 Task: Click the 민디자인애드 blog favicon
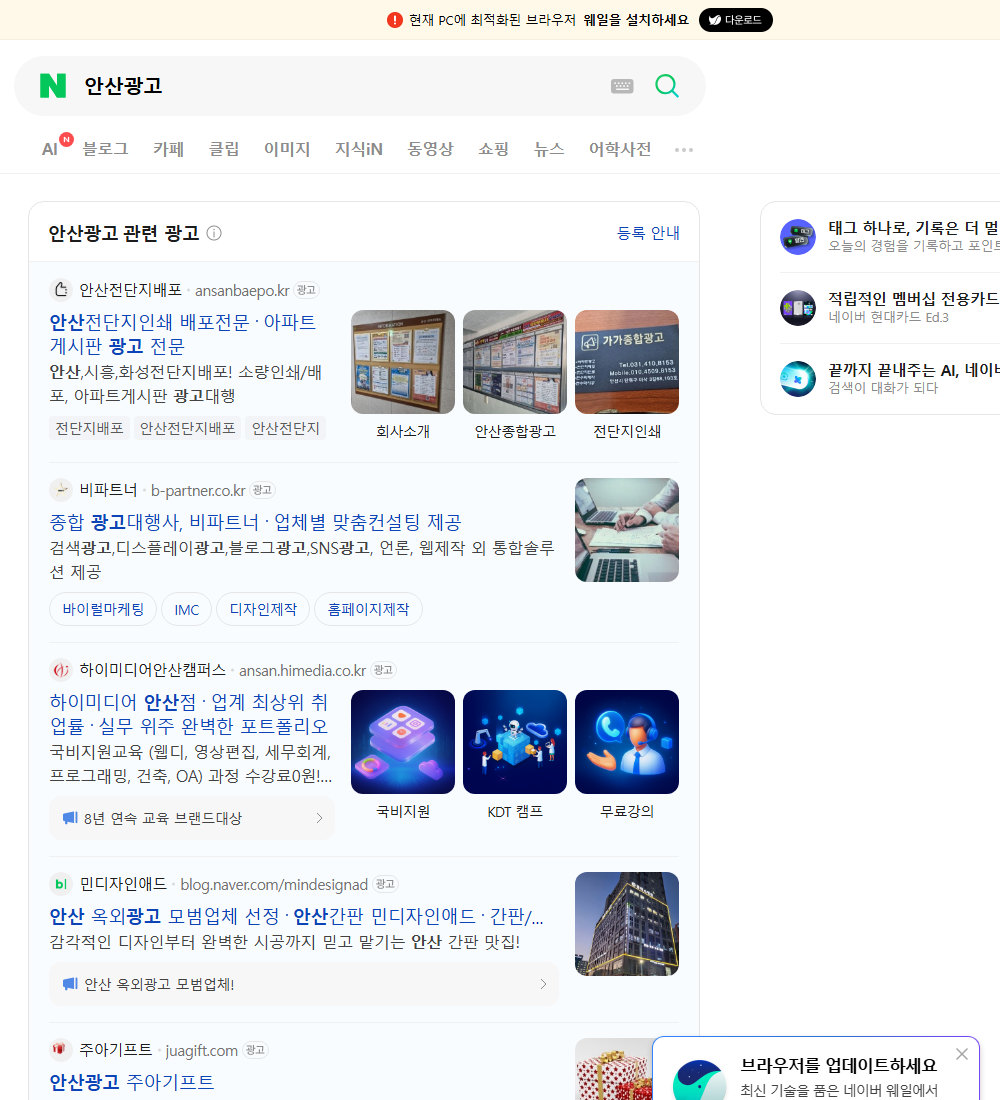(x=61, y=884)
